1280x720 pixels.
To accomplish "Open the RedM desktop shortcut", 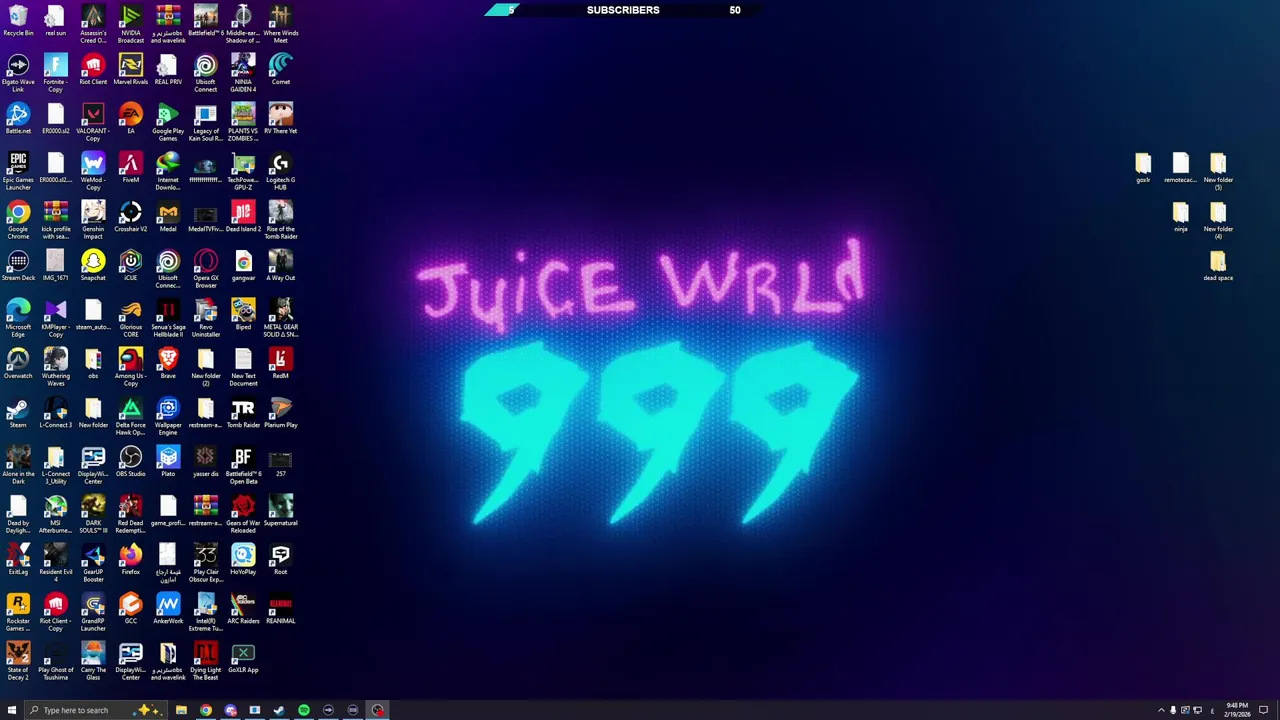I will 281,364.
